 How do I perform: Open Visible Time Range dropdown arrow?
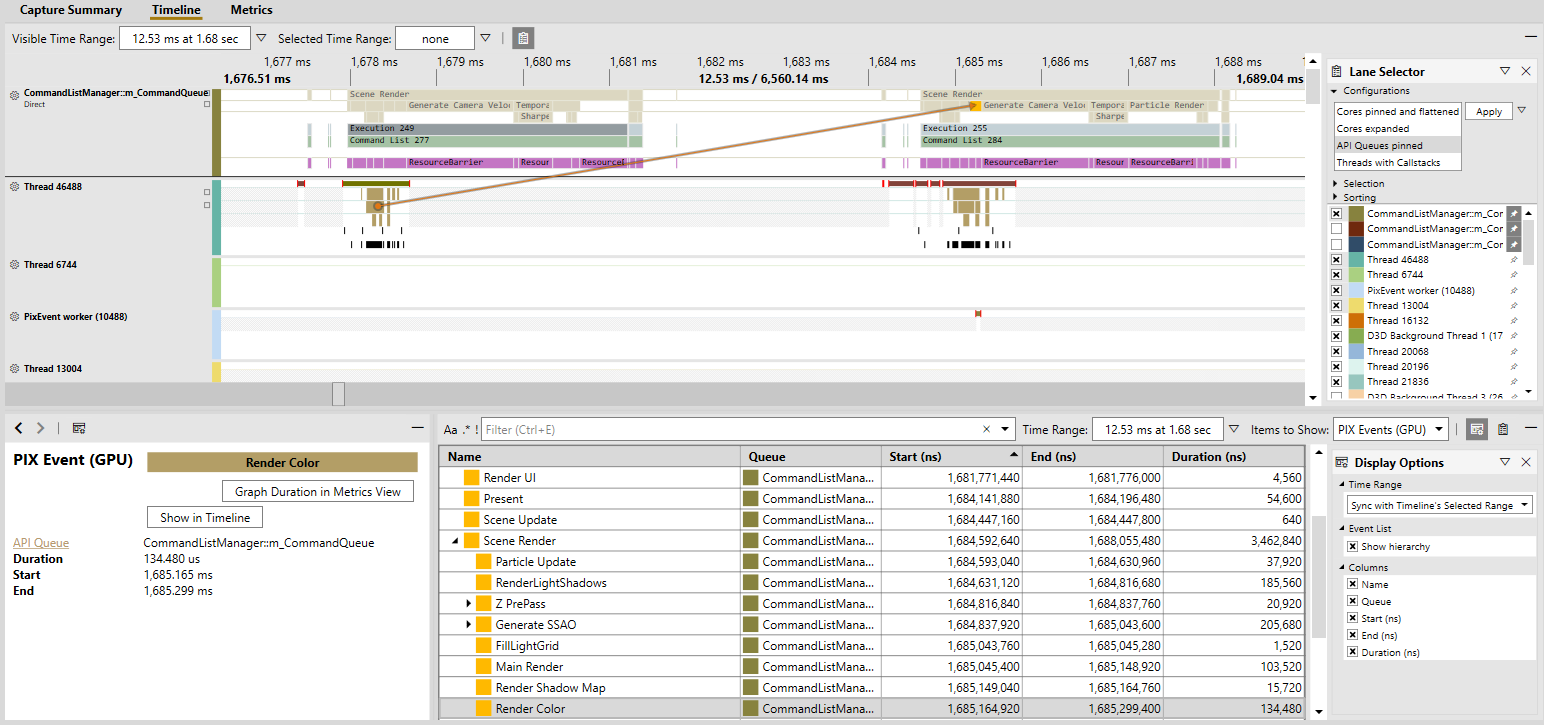click(261, 39)
